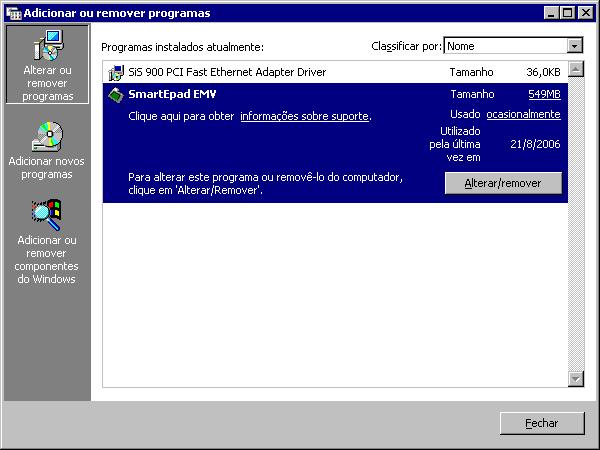Select SiS 900 PCI Fast Ethernet Adapter Driver row
The height and width of the screenshot is (450, 600).
335,72
